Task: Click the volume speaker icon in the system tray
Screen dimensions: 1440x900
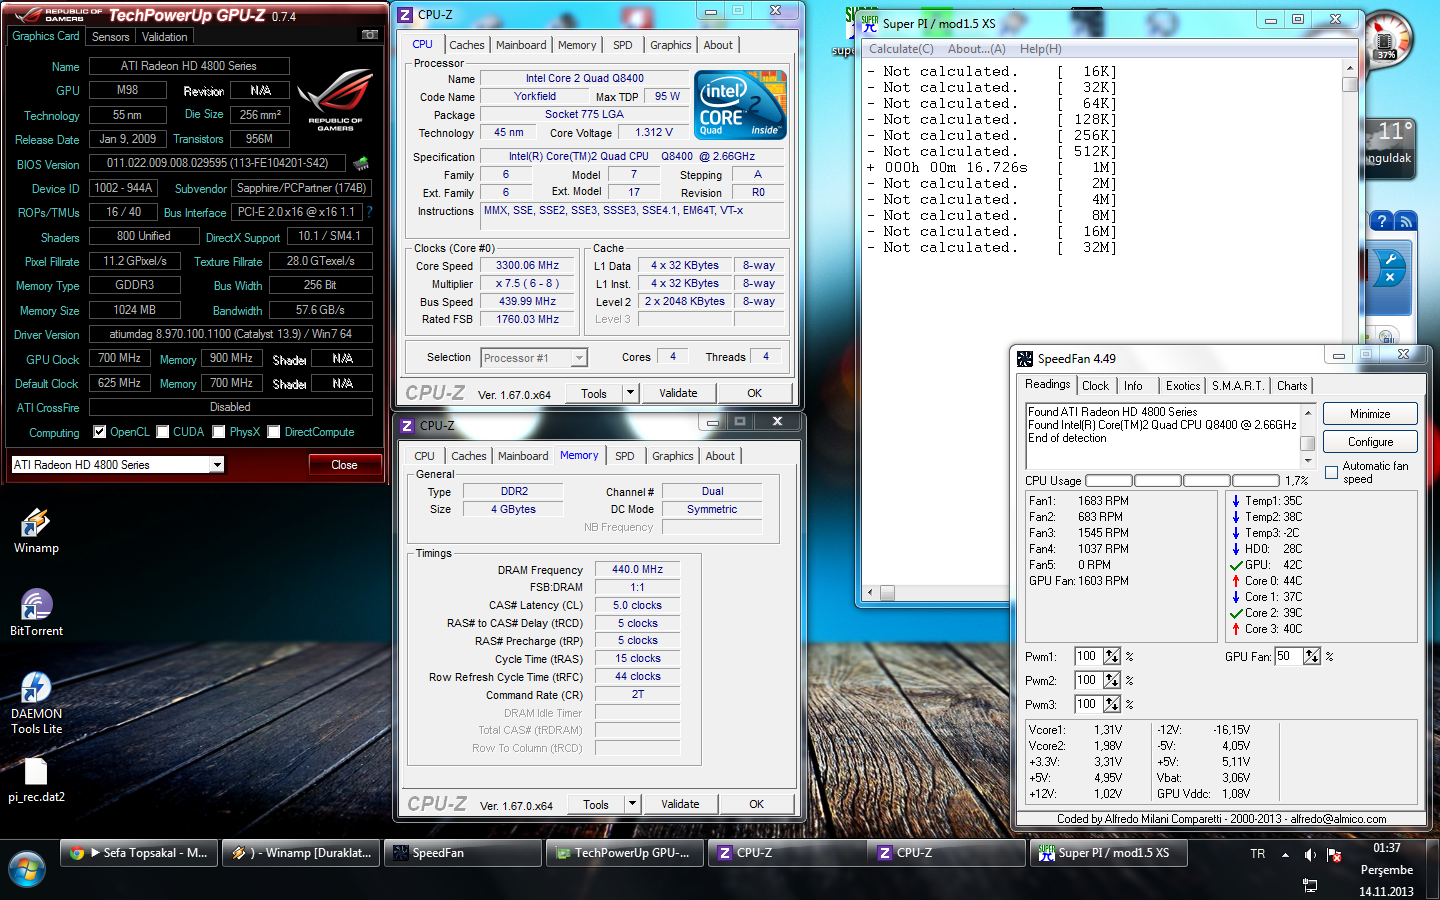Action: point(1310,855)
